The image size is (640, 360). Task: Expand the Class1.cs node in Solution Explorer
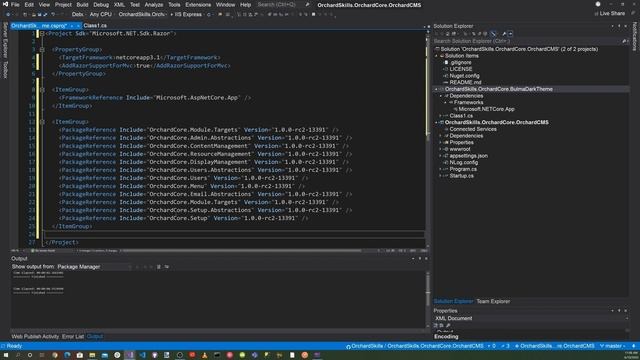pos(441,116)
